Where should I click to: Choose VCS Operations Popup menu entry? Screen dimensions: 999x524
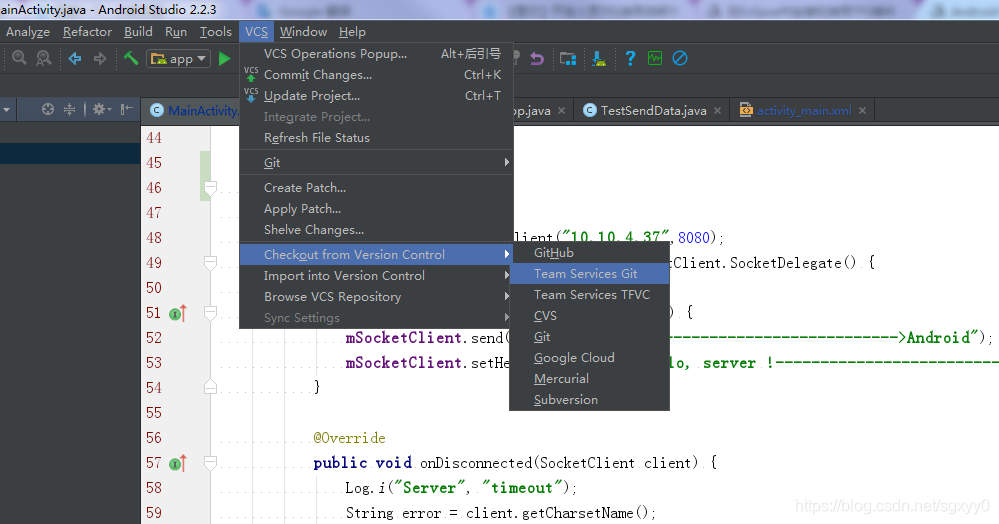click(377, 54)
